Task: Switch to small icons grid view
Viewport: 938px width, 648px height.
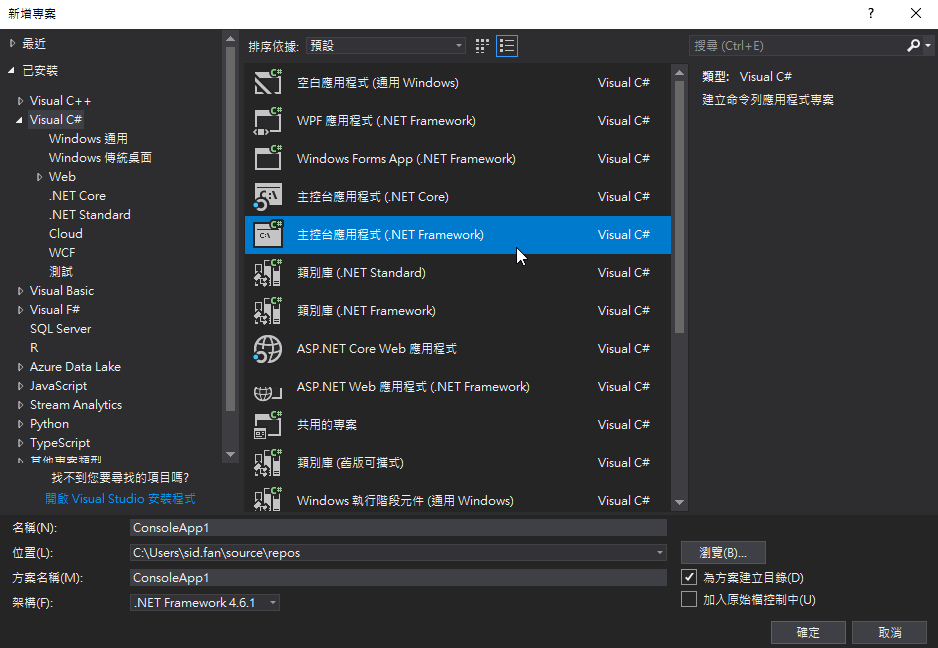Action: tap(482, 46)
